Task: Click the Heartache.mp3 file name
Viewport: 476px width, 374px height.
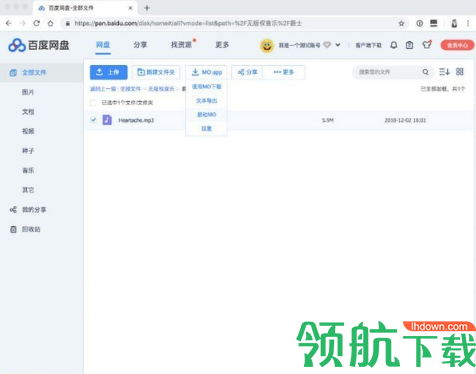Action: click(x=136, y=120)
